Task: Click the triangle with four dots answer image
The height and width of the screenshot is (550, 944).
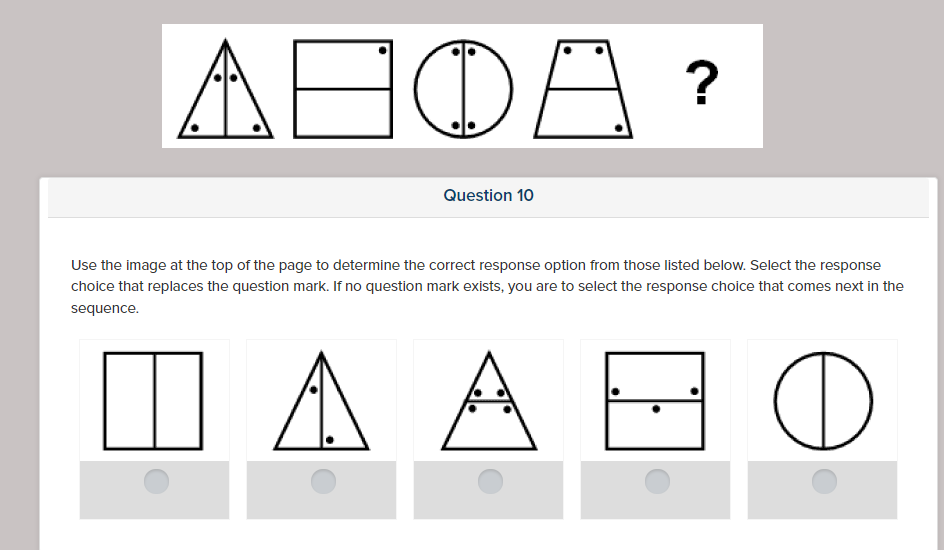Action: pyautogui.click(x=489, y=400)
